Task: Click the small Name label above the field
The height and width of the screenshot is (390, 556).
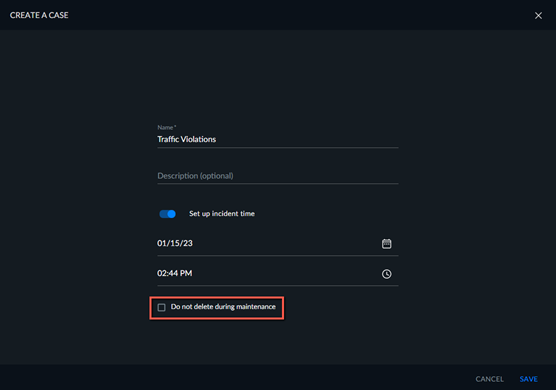Action: pyautogui.click(x=167, y=127)
